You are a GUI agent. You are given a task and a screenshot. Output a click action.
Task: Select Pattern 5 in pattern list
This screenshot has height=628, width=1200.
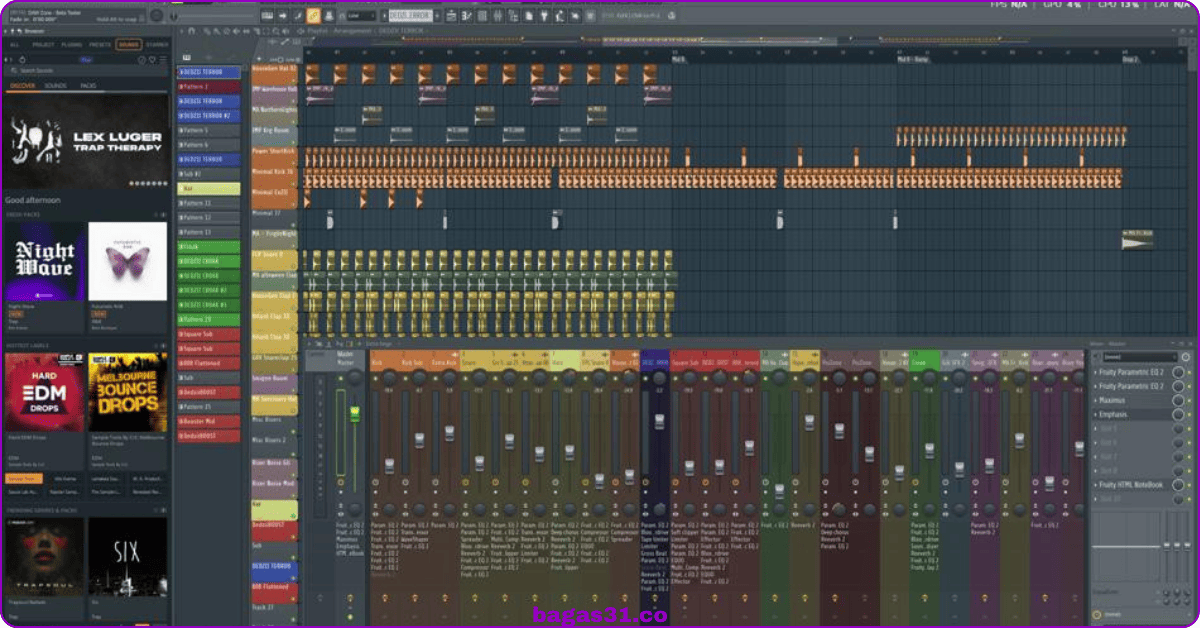(209, 130)
